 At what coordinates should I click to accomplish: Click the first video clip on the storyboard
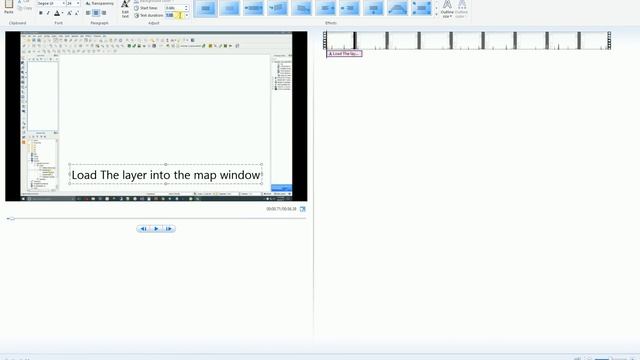[x=340, y=40]
